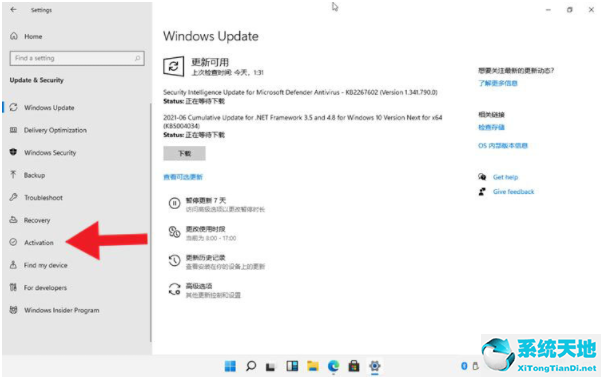This screenshot has width=601, height=377.
Task: Open the Backup section
Action: (34, 175)
